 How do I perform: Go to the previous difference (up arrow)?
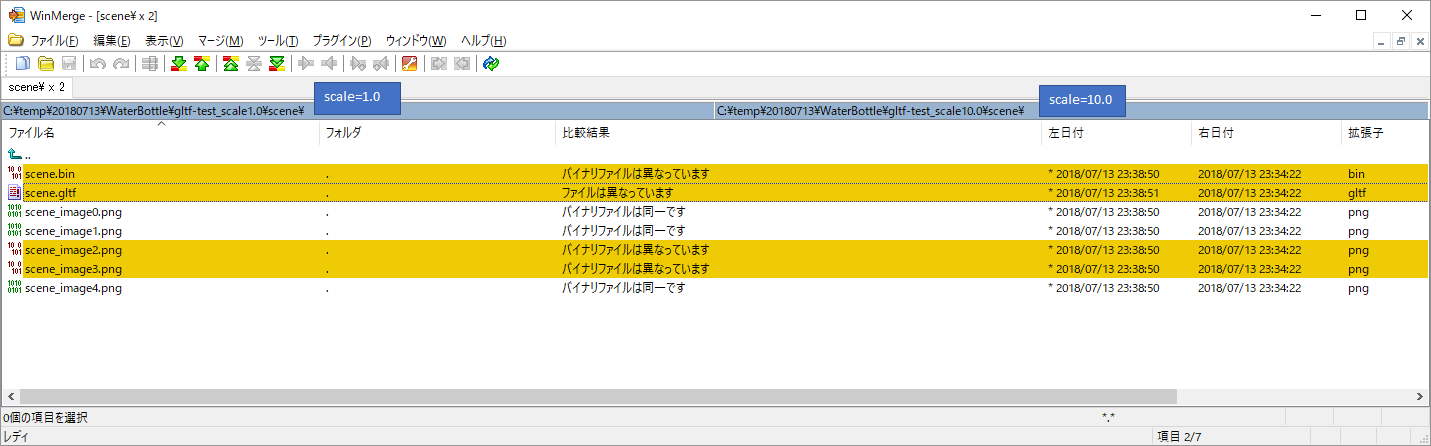click(202, 64)
